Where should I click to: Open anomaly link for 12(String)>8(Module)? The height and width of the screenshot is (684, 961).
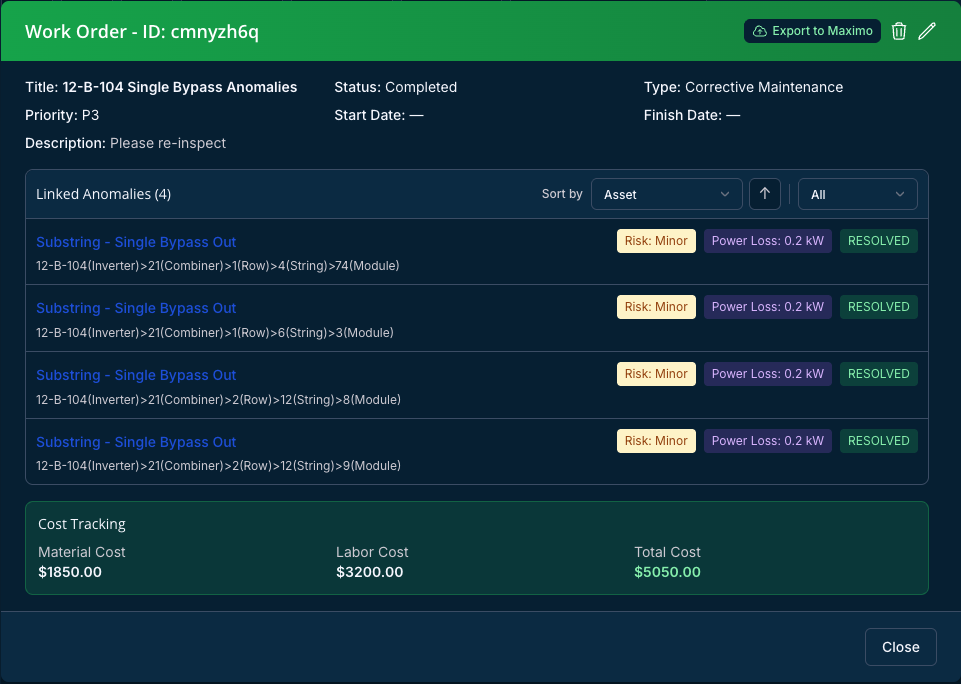tap(136, 375)
